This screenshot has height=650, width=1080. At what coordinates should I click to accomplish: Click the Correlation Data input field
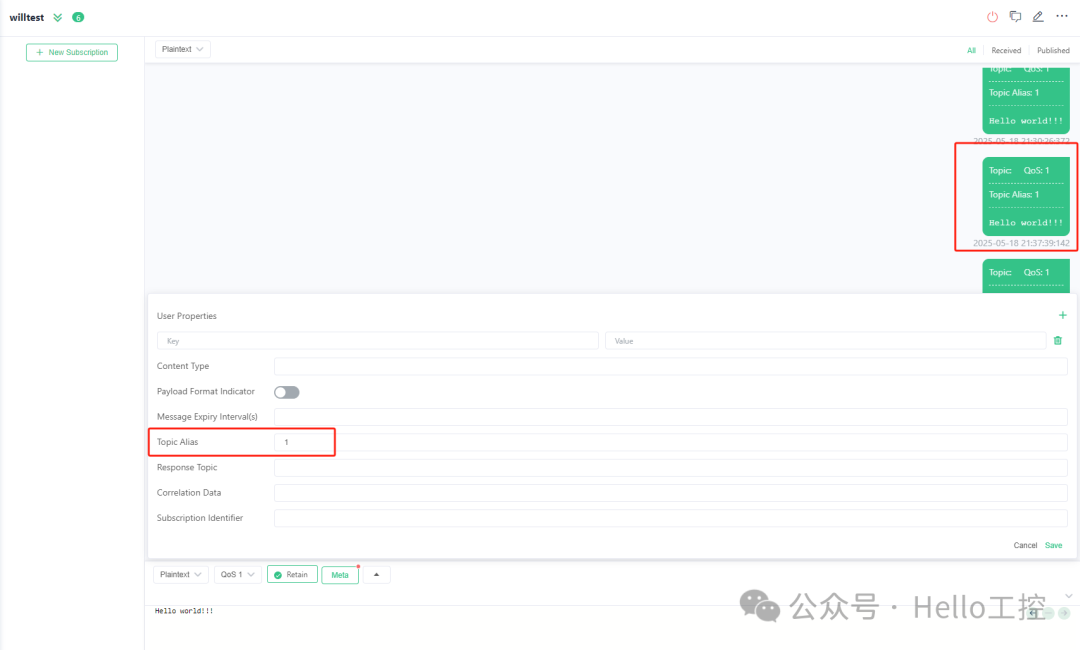pos(671,493)
